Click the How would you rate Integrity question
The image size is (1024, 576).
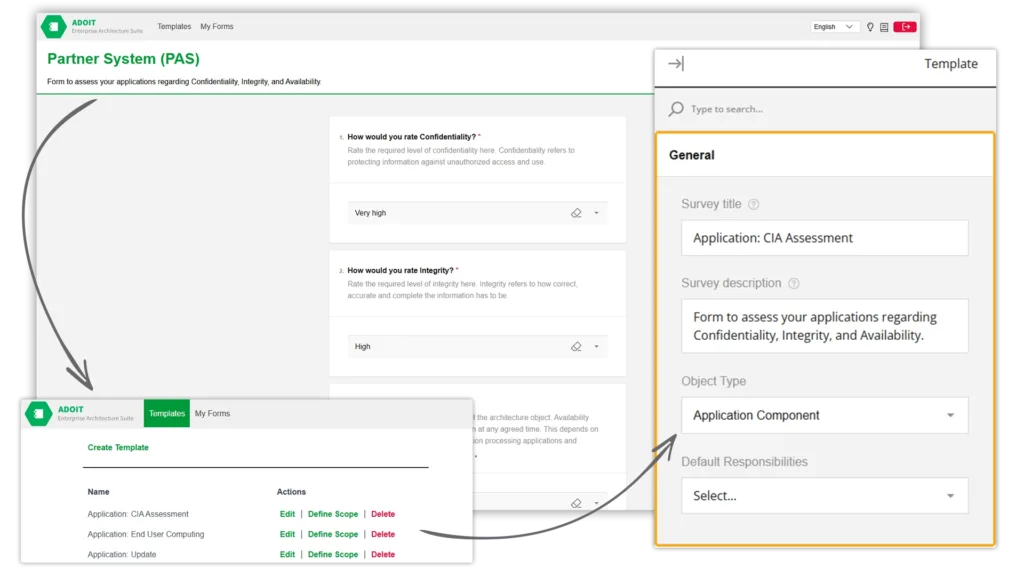pos(400,270)
